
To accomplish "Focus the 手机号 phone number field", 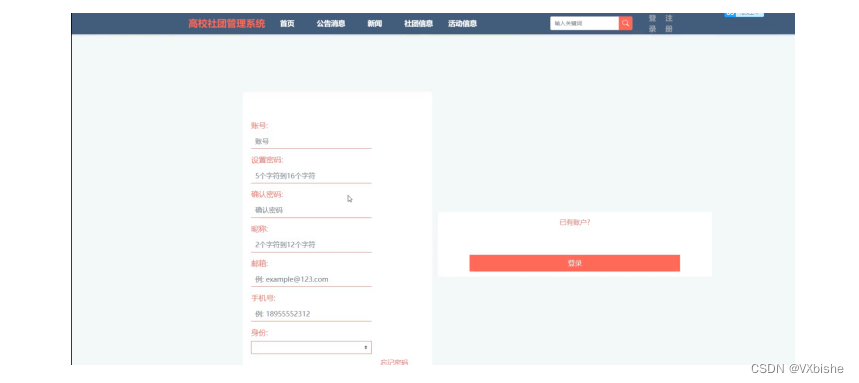I will tap(311, 314).
